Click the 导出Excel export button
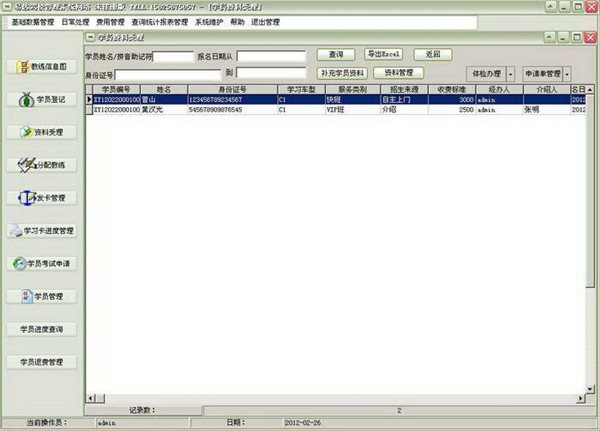 [x=383, y=54]
